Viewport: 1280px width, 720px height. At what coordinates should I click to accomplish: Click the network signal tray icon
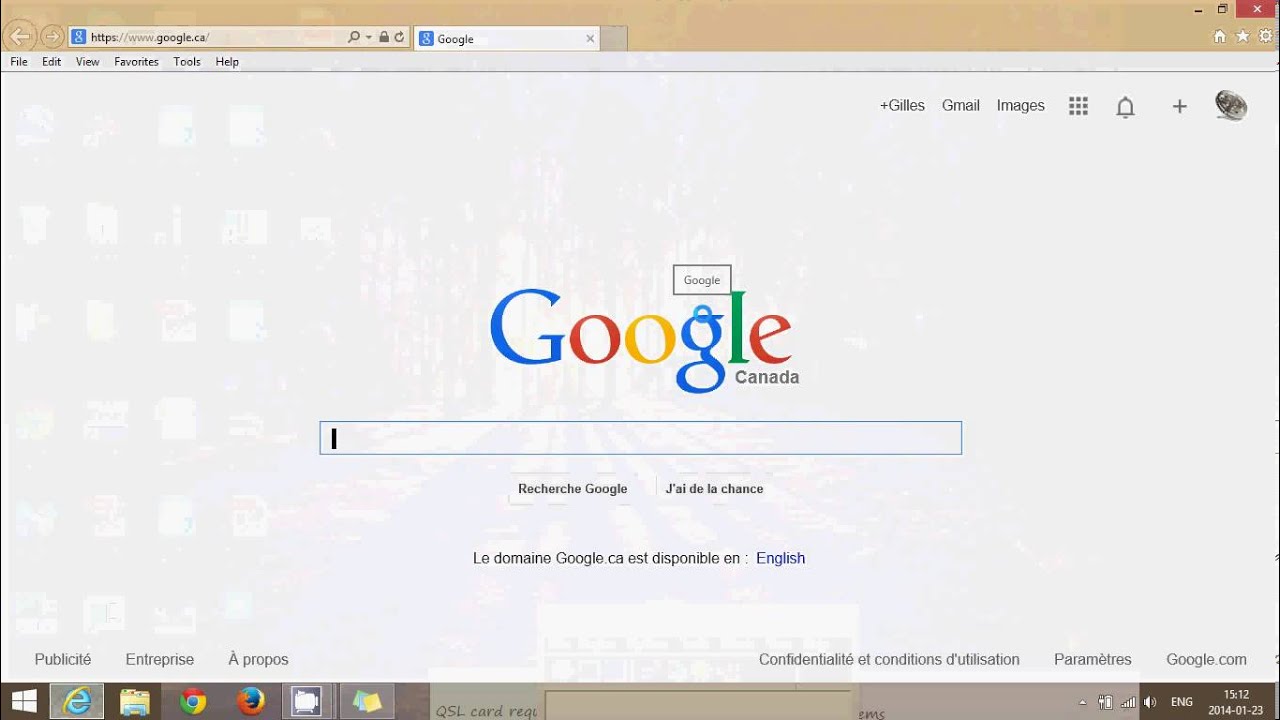[x=1128, y=702]
